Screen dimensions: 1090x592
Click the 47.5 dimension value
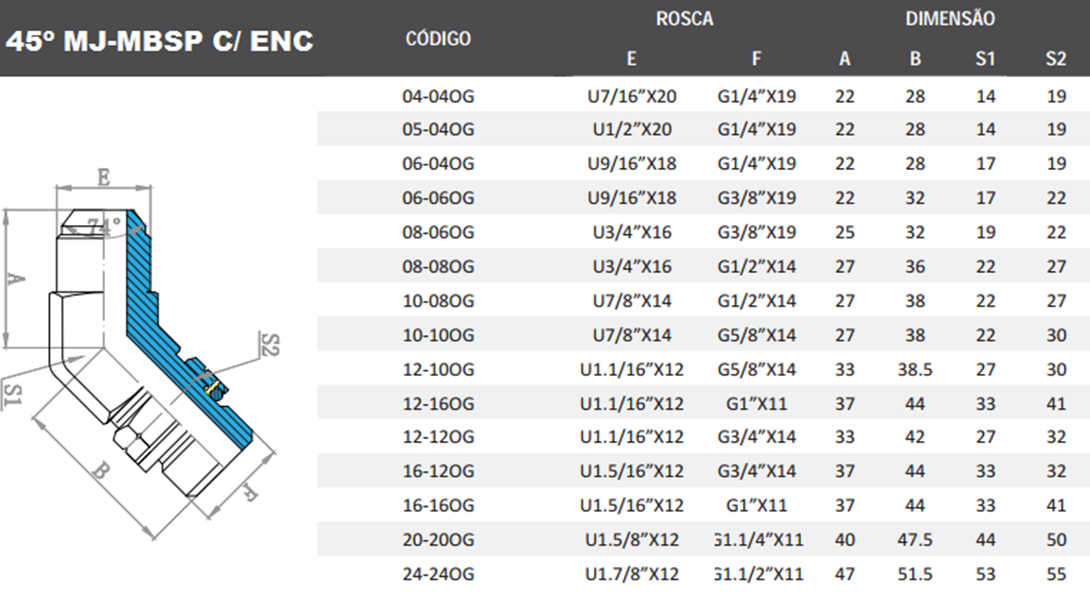click(x=915, y=540)
